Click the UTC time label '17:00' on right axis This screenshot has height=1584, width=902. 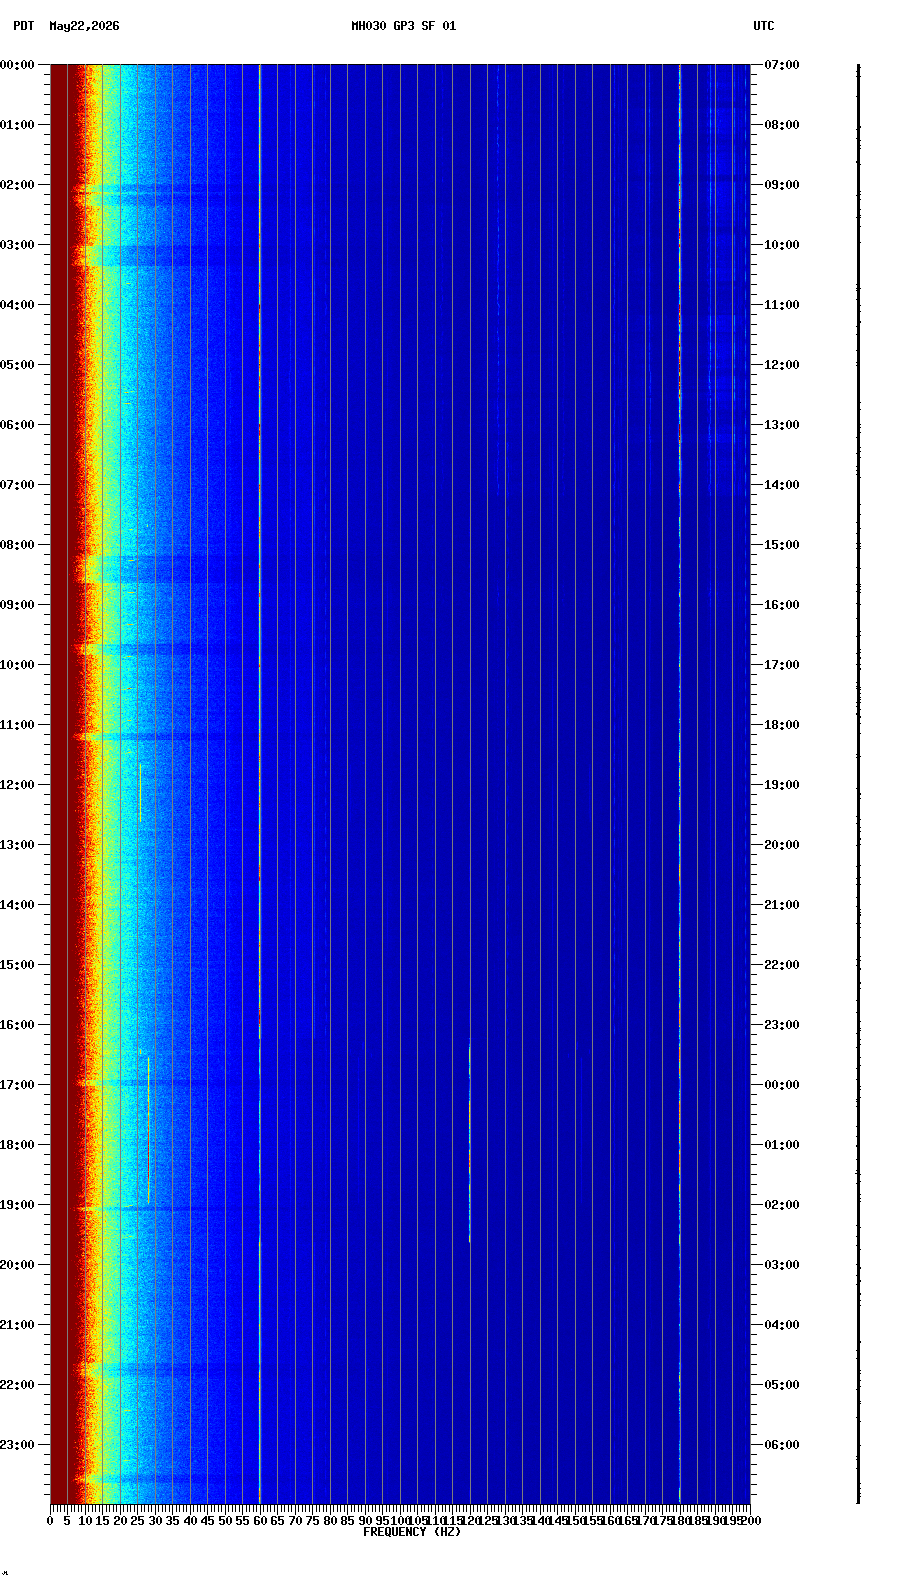point(781,665)
